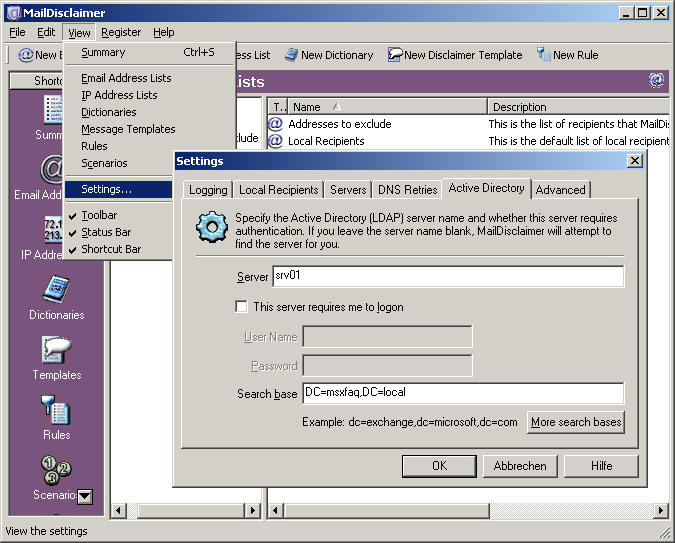Screen dimensions: 675x543
Task: Click left pane scroll-left arrow
Action: point(118,511)
